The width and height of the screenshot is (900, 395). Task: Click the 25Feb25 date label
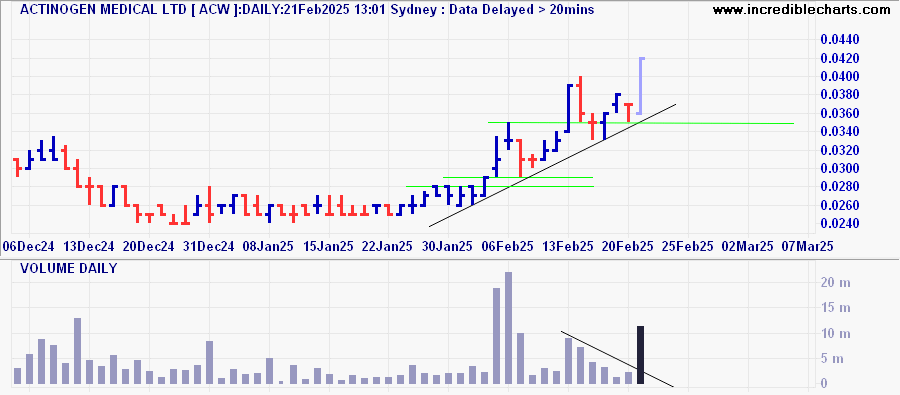click(x=688, y=246)
